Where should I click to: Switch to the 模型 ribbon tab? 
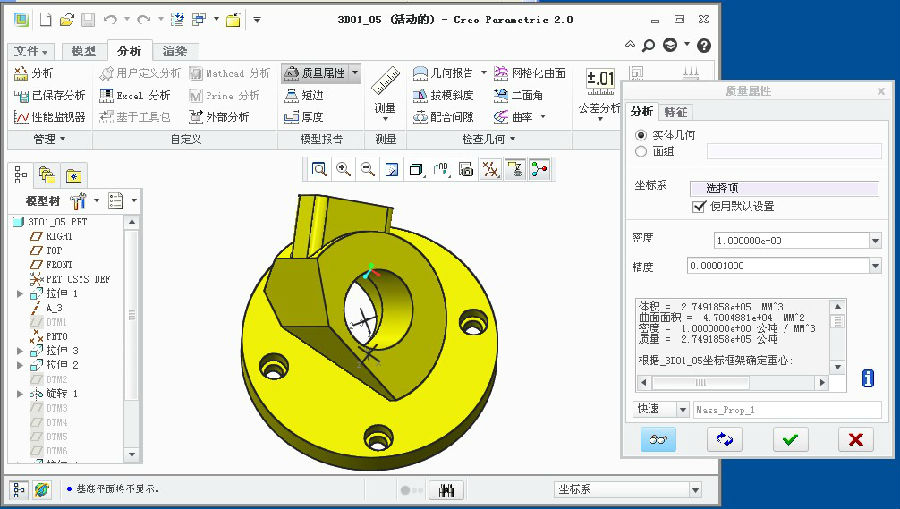pos(84,51)
